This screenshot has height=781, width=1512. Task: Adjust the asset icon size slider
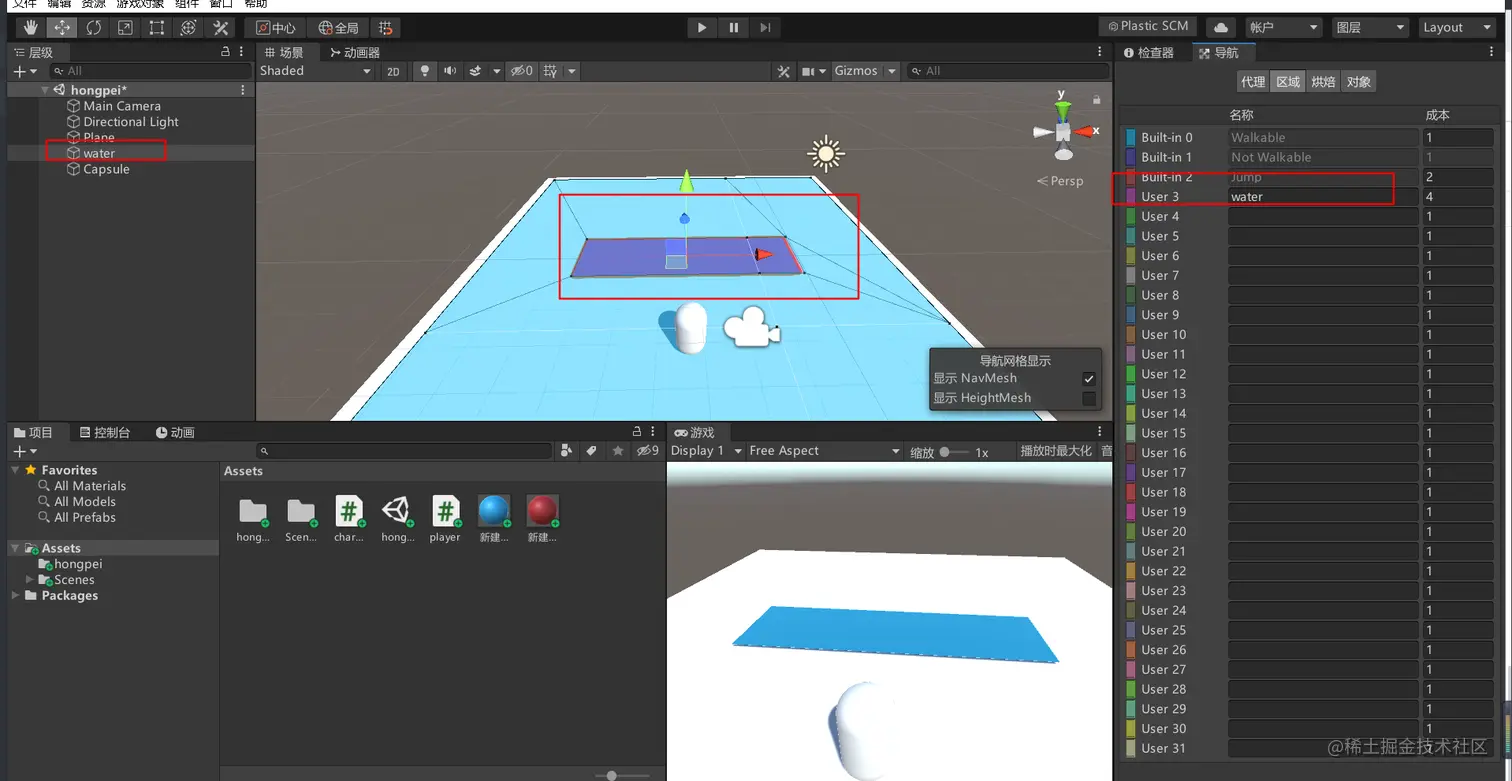pos(622,775)
